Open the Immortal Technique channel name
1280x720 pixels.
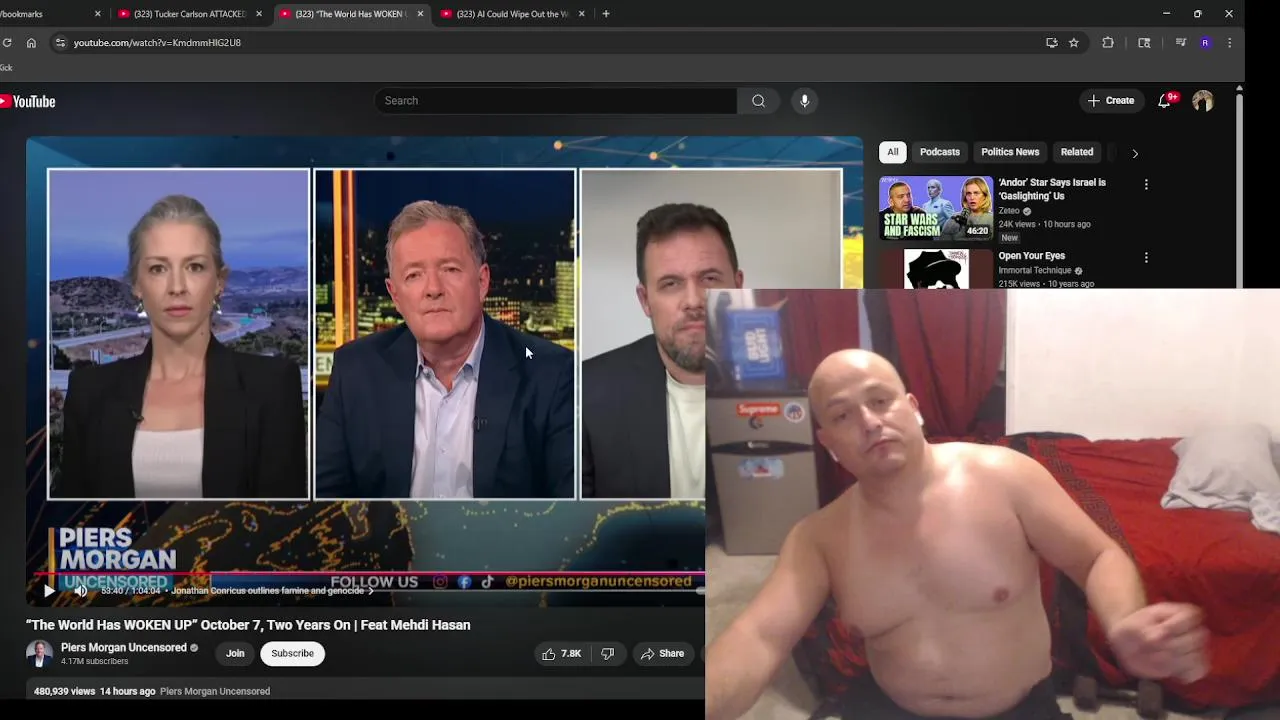click(x=1035, y=271)
